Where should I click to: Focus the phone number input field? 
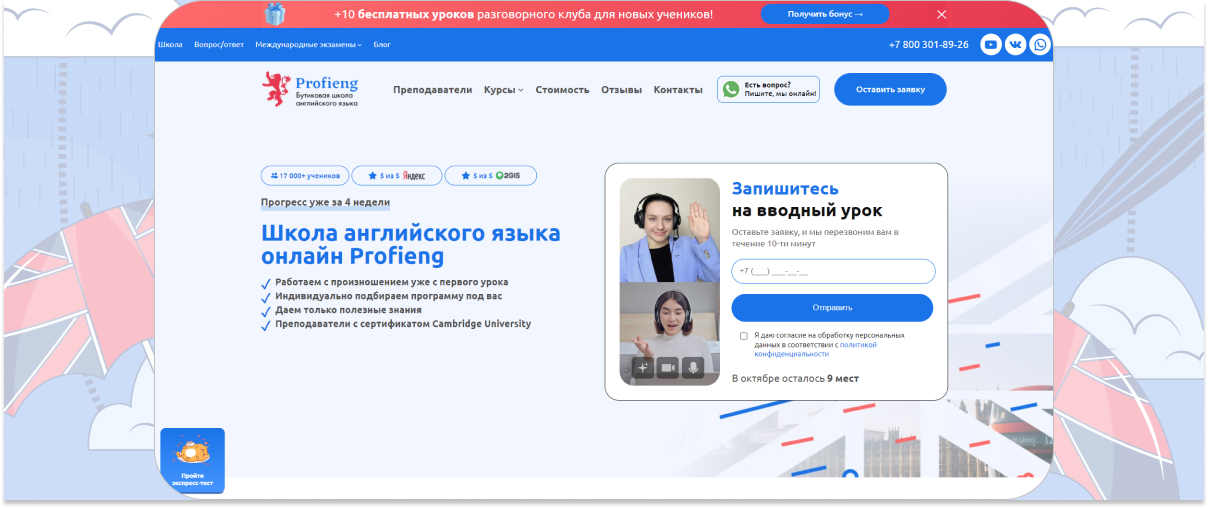832,272
